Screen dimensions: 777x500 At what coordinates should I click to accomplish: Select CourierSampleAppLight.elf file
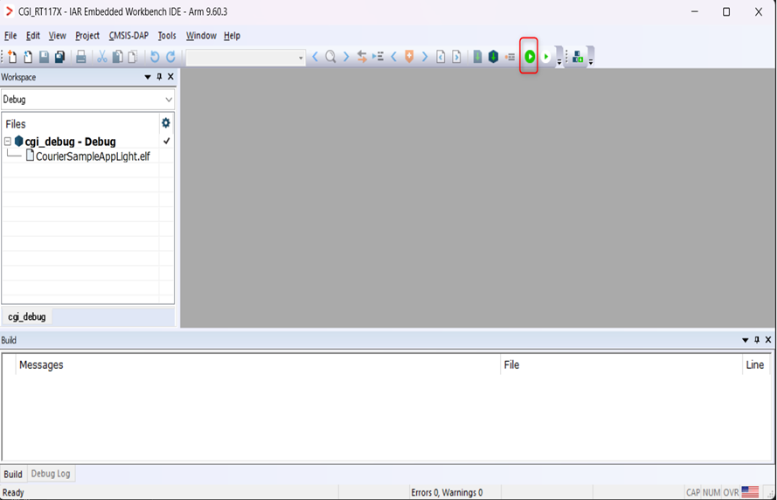(93, 157)
